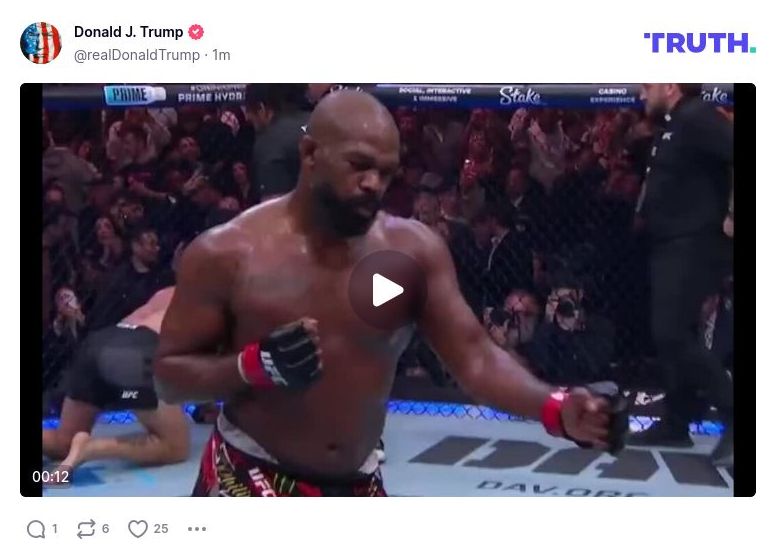Image resolution: width=777 pixels, height=559 pixels.
Task: Click the @realDonaldTrump handle
Action: [137, 55]
